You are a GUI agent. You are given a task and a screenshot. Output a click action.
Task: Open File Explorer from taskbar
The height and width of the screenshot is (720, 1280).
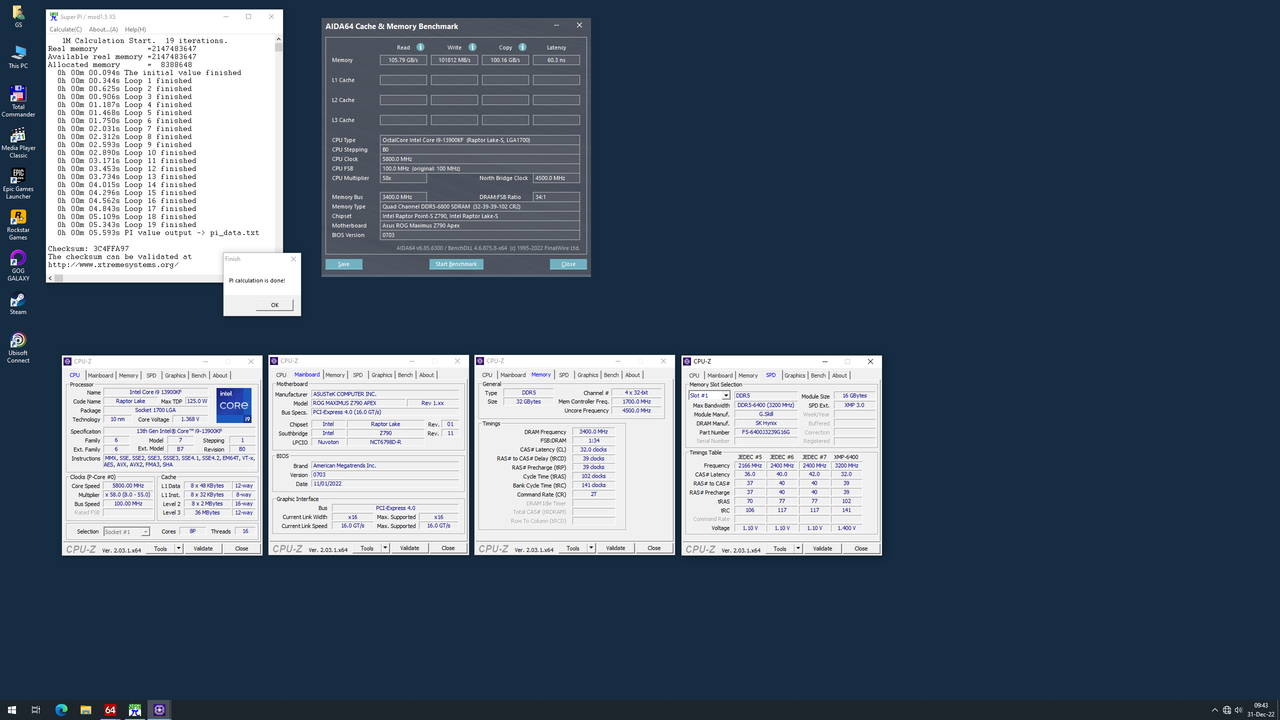click(86, 710)
